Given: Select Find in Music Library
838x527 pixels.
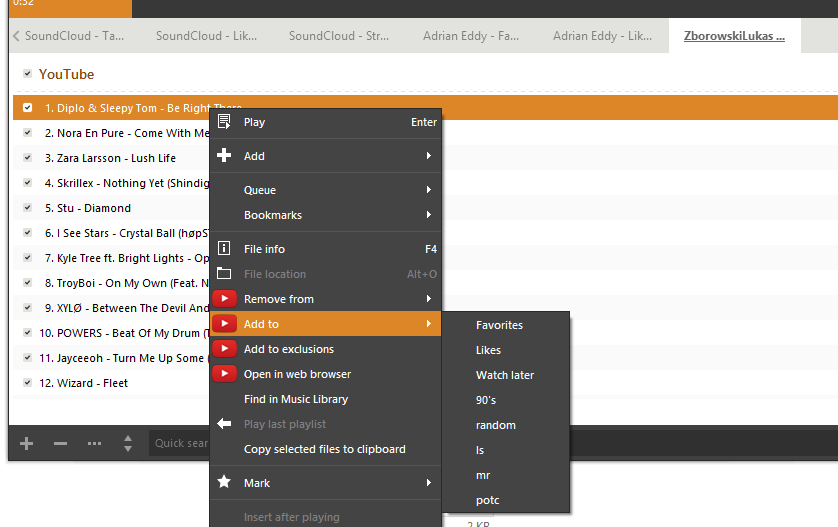Looking at the screenshot, I should [x=325, y=399].
